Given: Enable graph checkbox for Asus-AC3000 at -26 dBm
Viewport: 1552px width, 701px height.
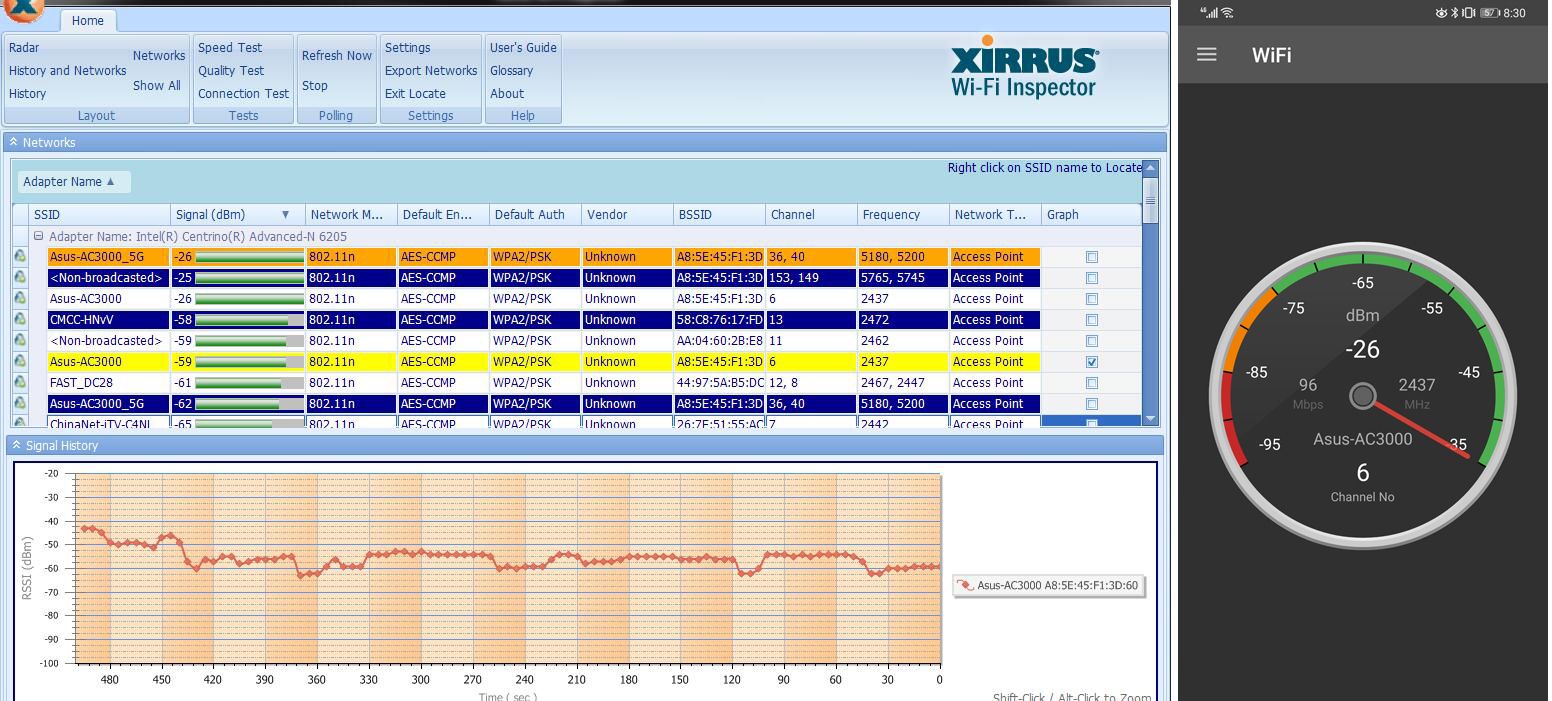Looking at the screenshot, I should point(1092,299).
